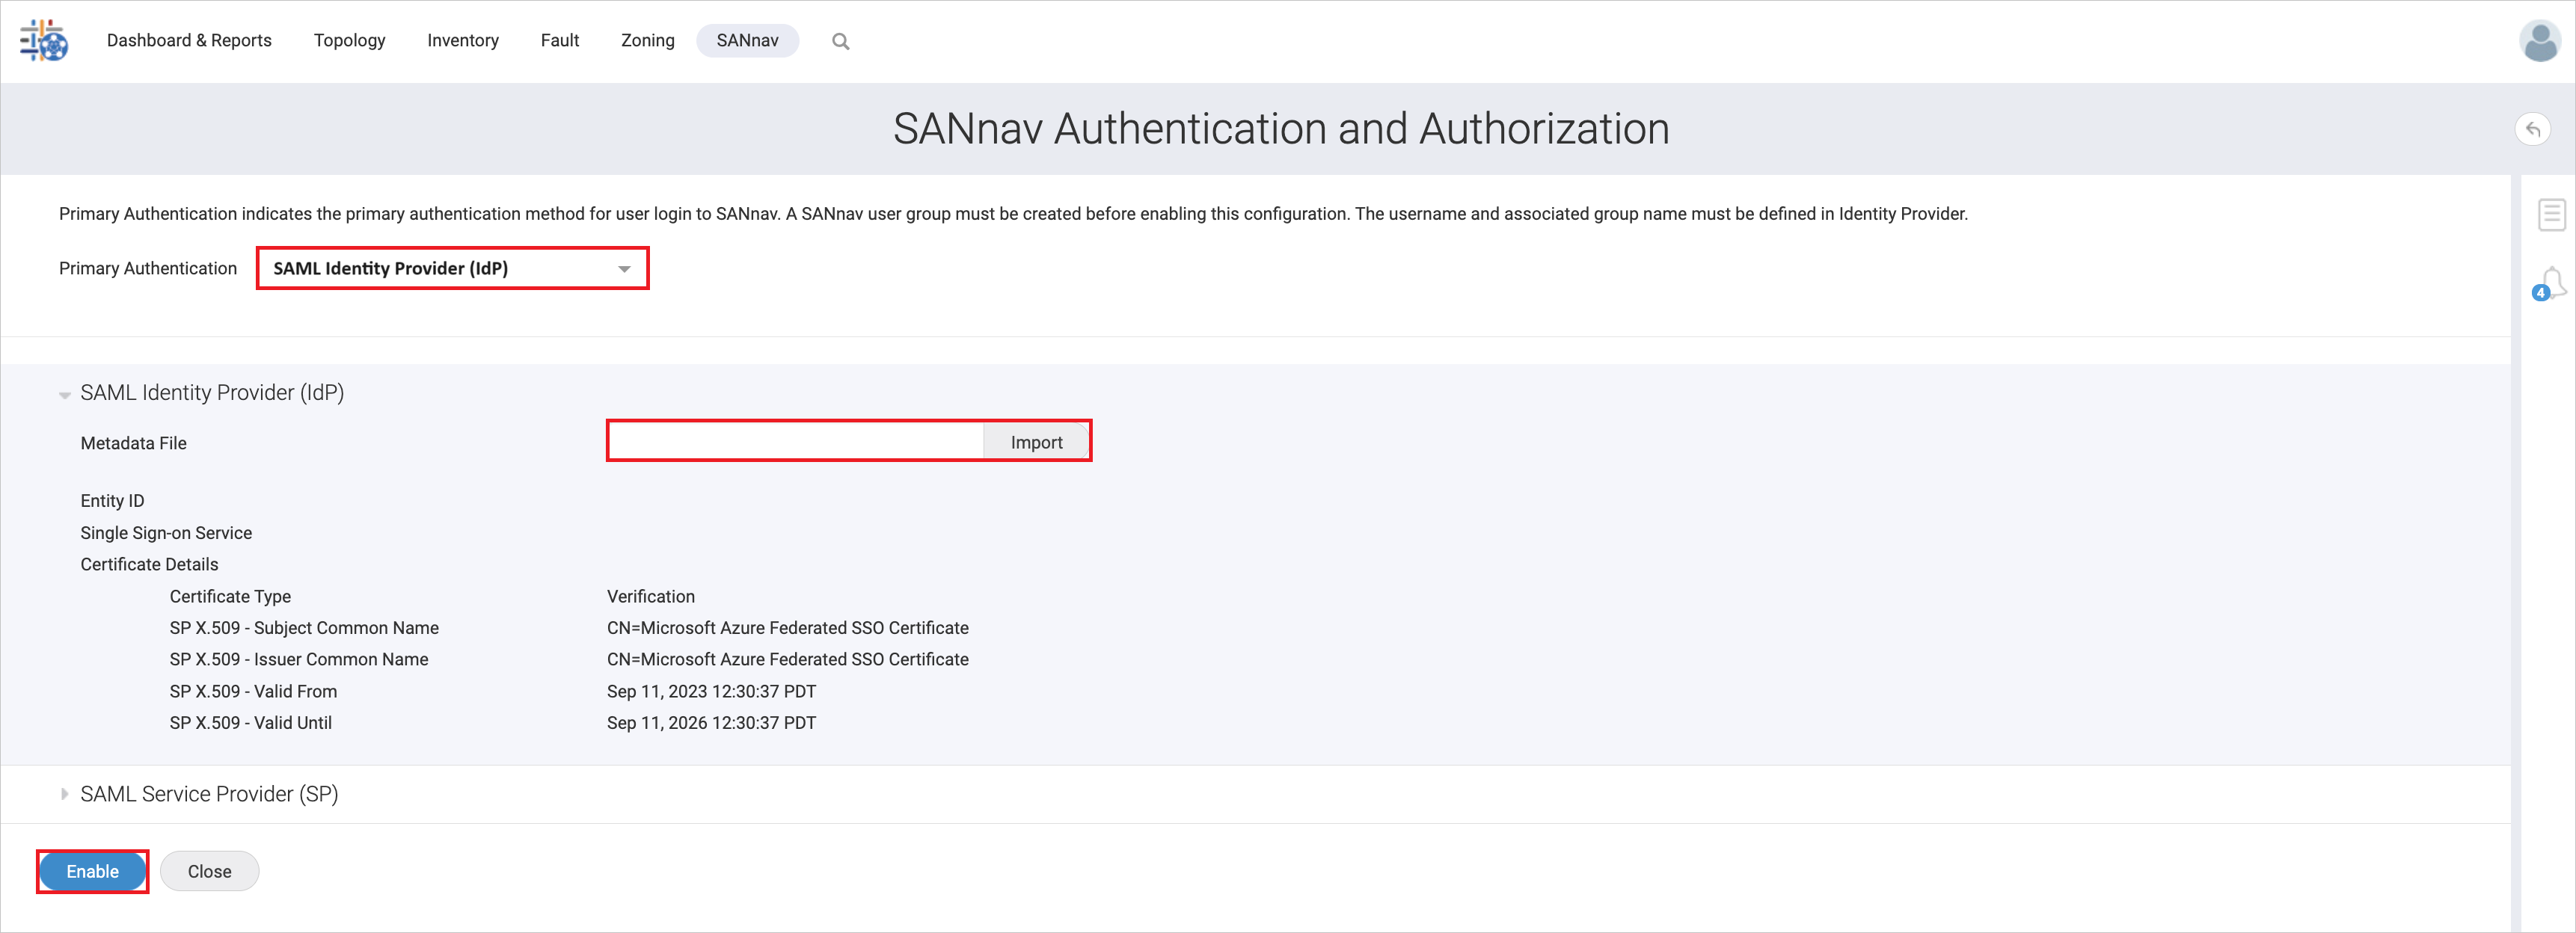Open the Zoning menu
This screenshot has height=933, width=2576.
pyautogui.click(x=647, y=41)
